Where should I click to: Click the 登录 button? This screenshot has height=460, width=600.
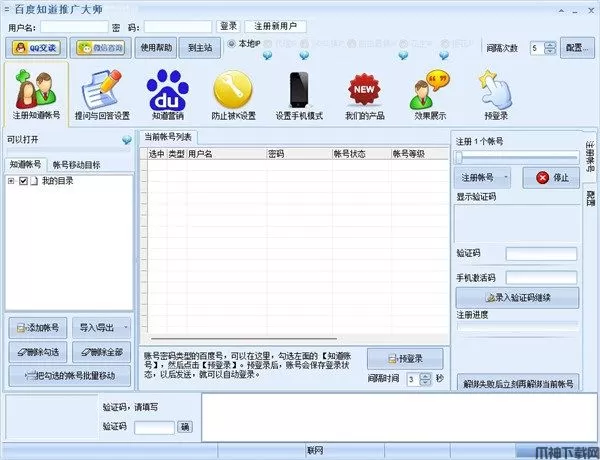[x=228, y=26]
